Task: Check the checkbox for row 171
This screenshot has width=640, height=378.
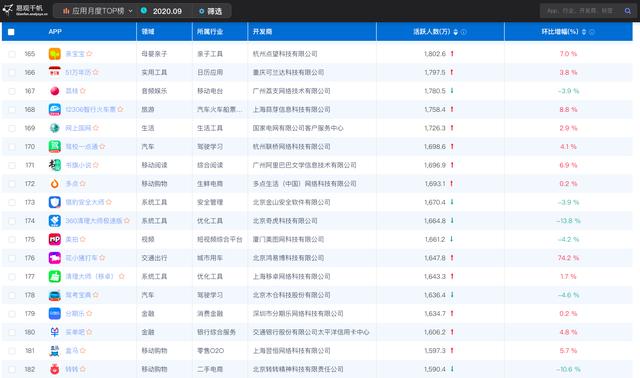Action: pyautogui.click(x=12, y=165)
